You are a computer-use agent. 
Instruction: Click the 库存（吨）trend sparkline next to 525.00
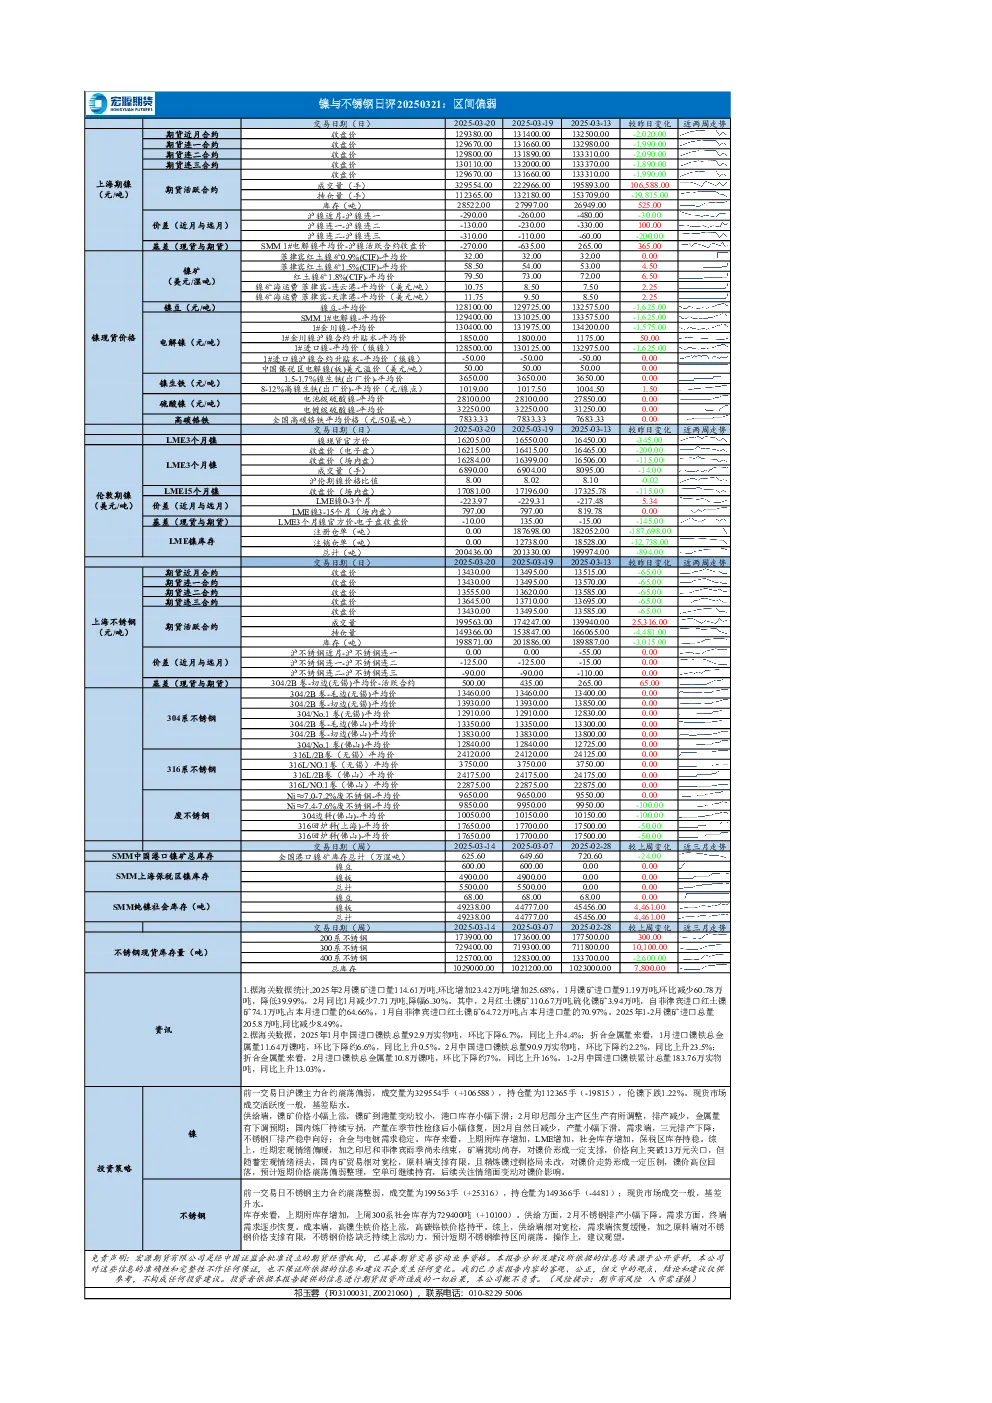click(x=704, y=205)
